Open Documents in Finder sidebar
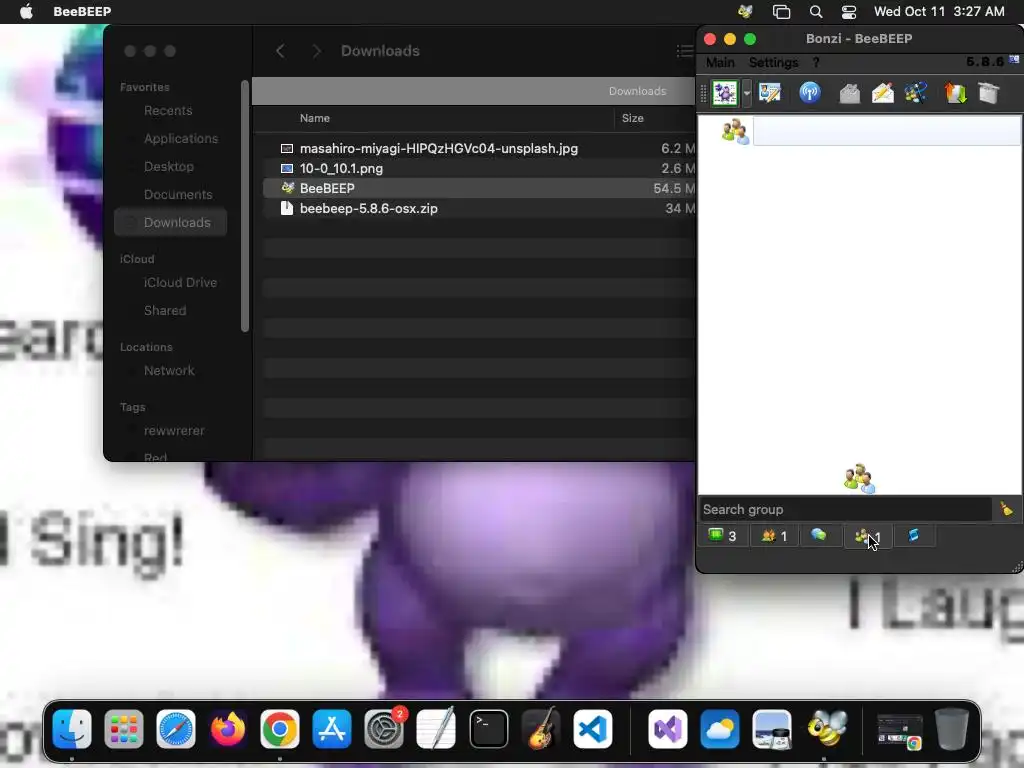 pyautogui.click(x=178, y=195)
